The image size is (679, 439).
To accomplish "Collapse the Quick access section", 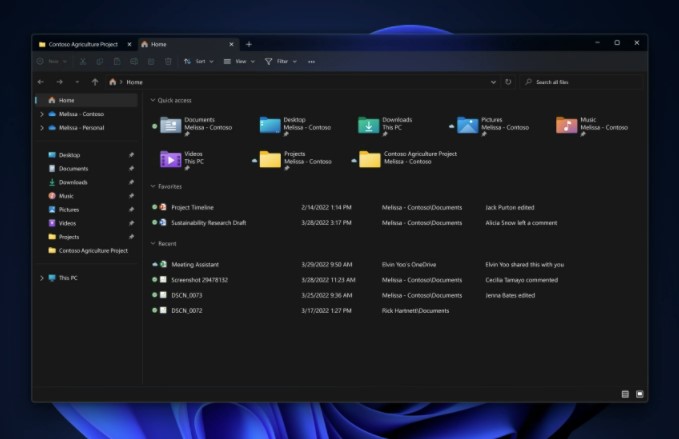I will (x=152, y=101).
